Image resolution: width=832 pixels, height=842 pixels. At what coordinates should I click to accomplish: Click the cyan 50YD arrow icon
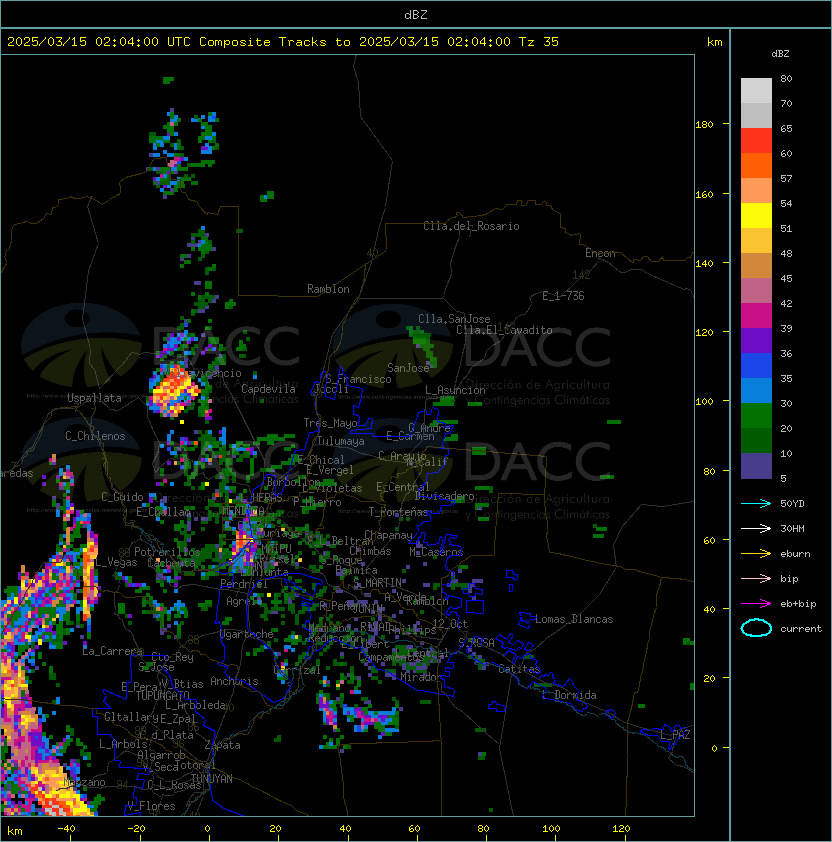(x=756, y=504)
